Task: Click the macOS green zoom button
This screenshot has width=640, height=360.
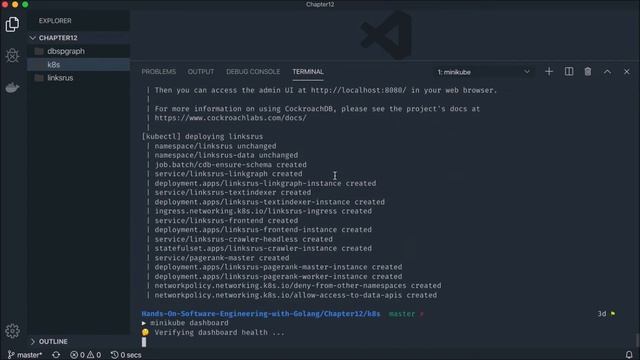Action: tap(25, 4)
